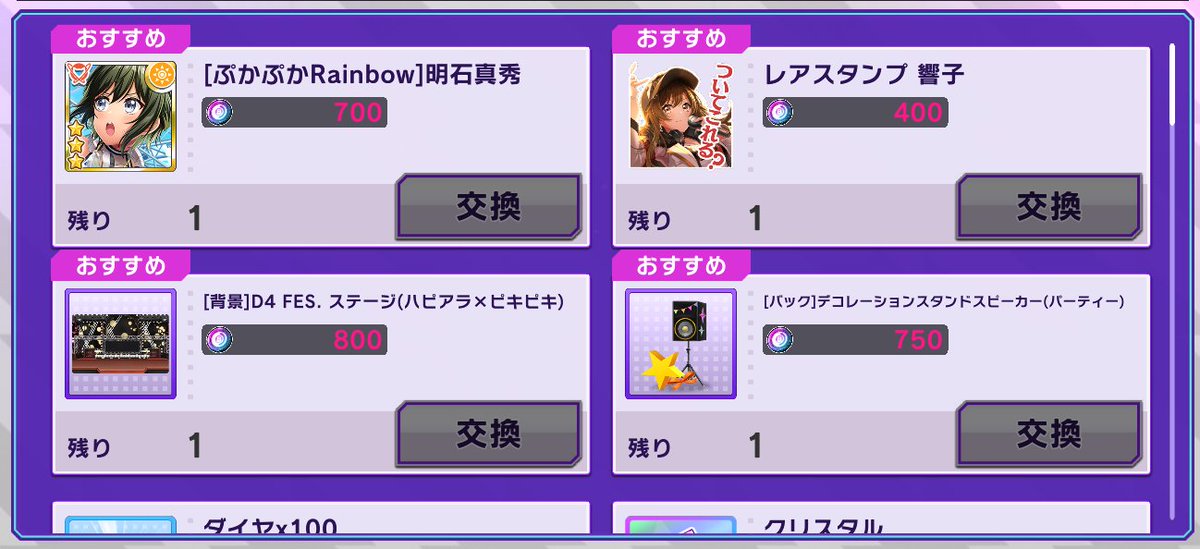Click the star rarity icons on card

click(74, 145)
